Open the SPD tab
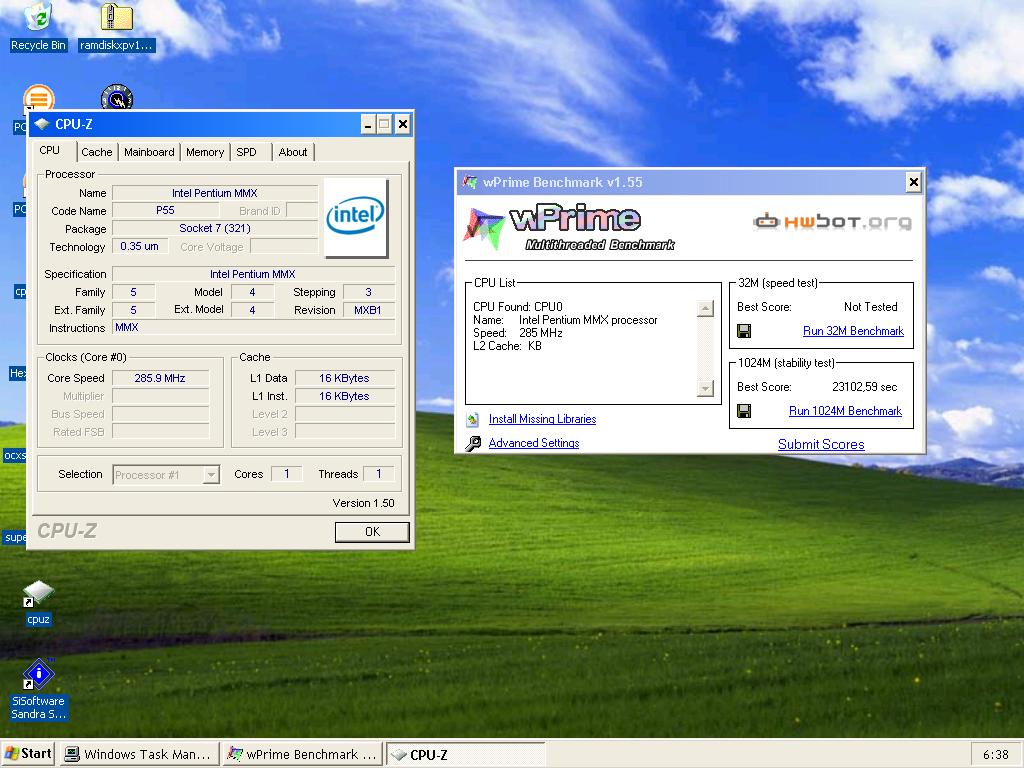Image resolution: width=1024 pixels, height=768 pixels. [x=246, y=152]
